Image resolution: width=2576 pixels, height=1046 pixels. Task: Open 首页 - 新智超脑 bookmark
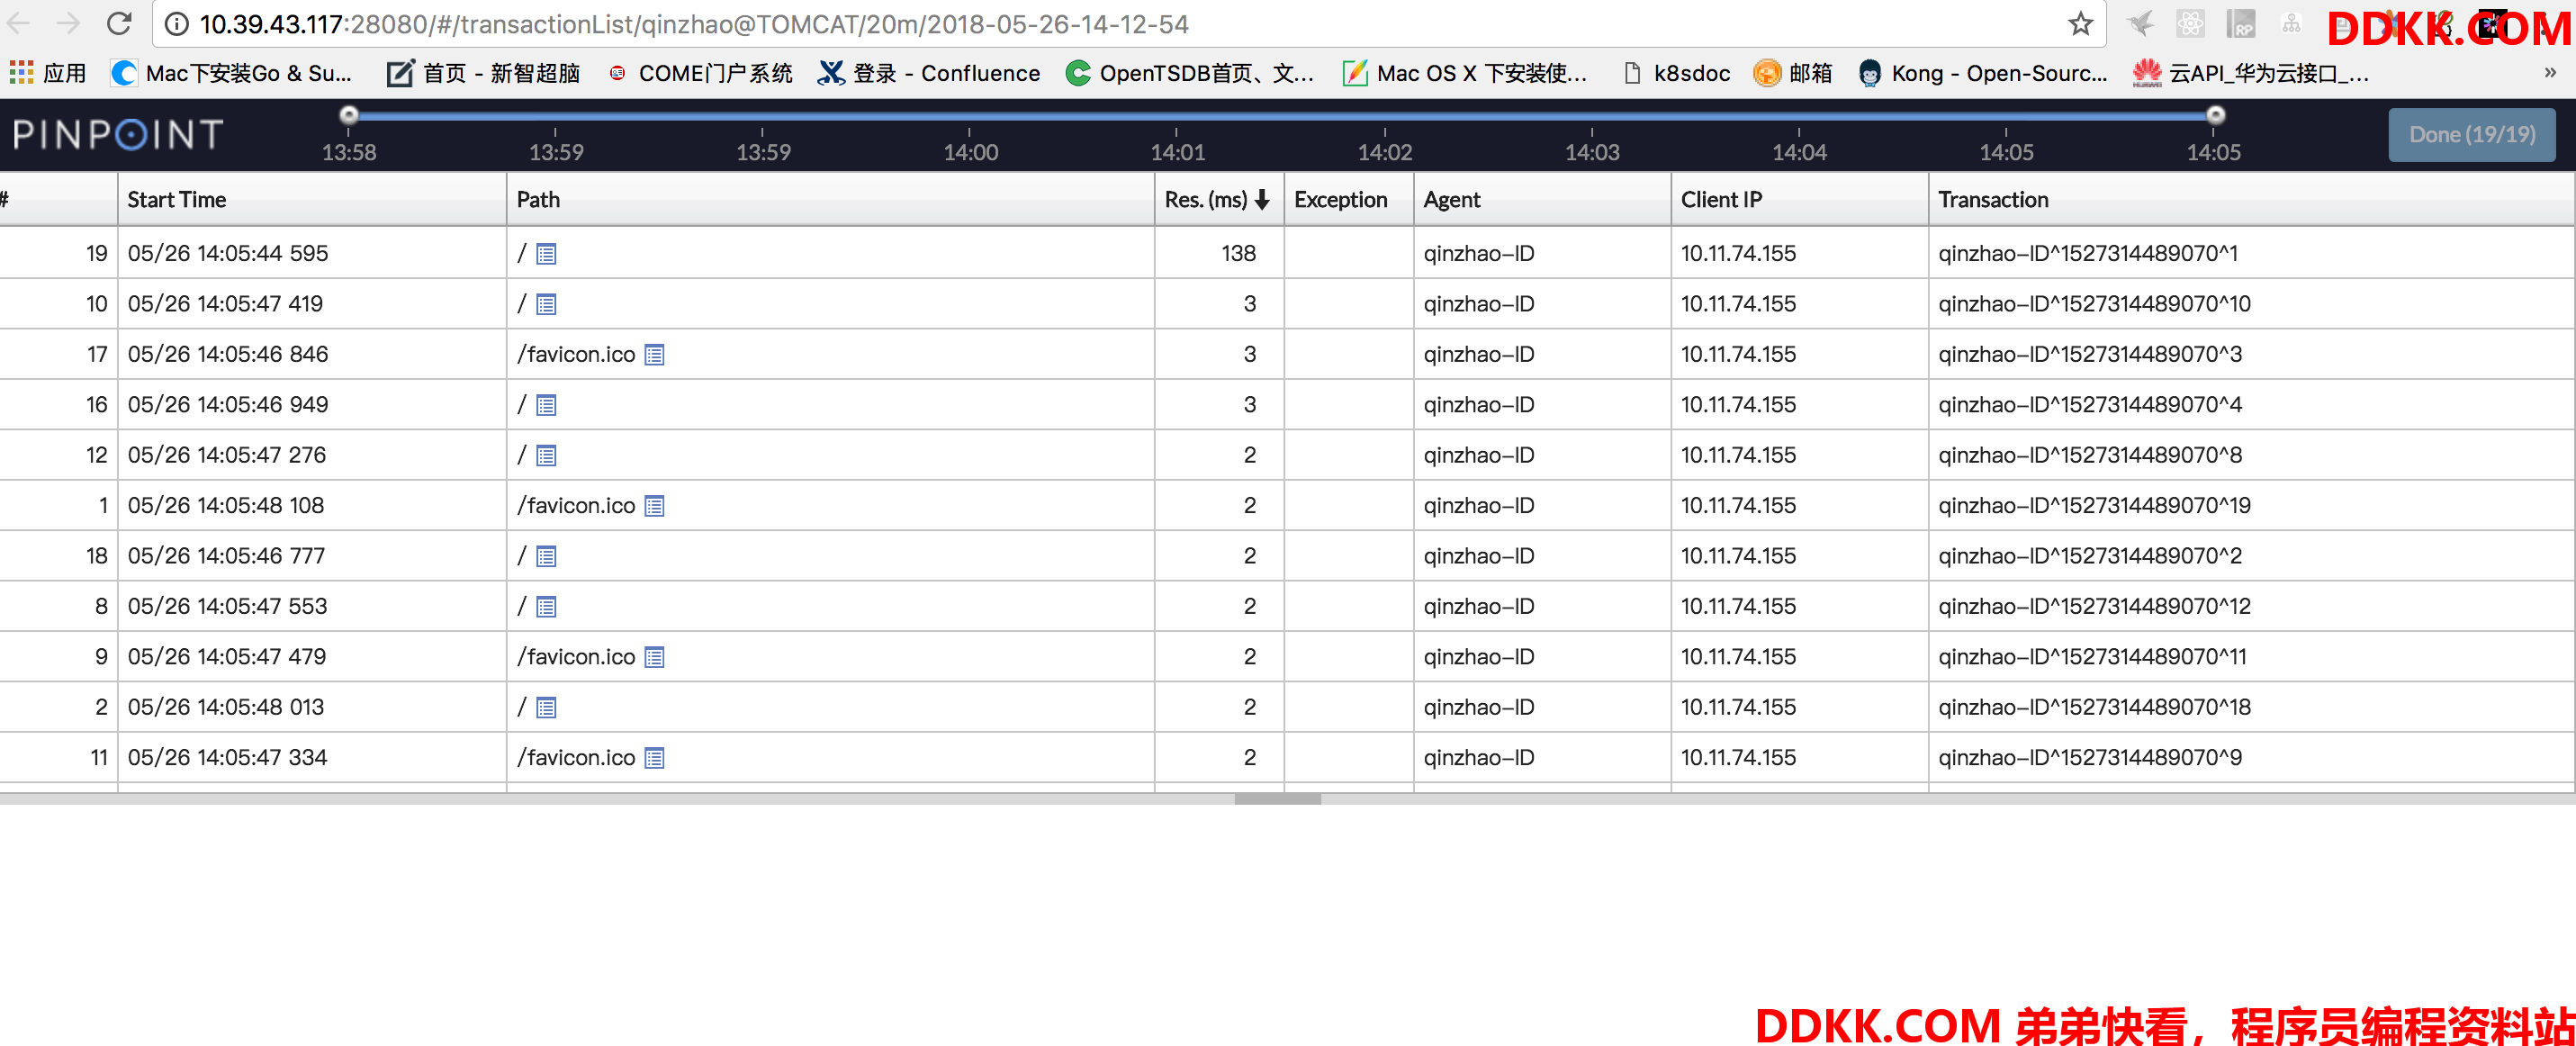(x=484, y=73)
